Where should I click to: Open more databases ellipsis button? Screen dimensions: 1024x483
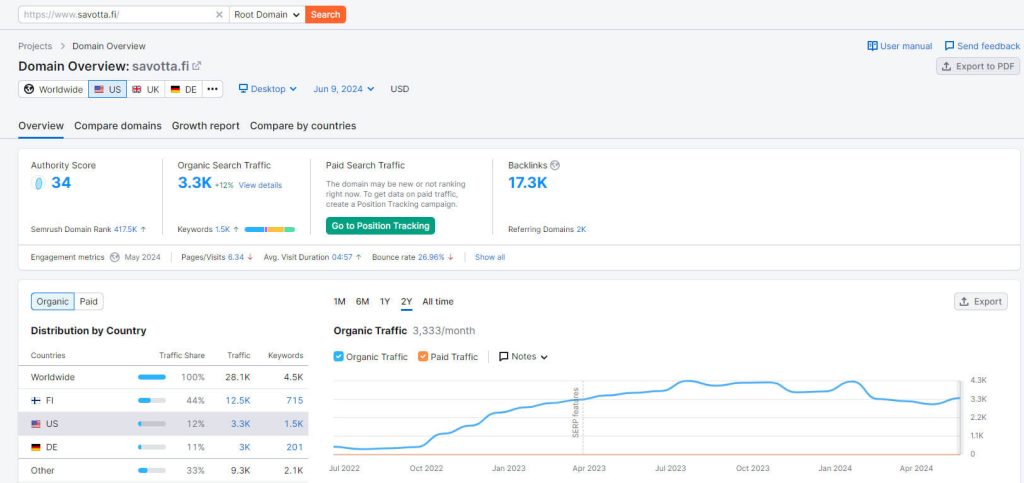(x=212, y=89)
